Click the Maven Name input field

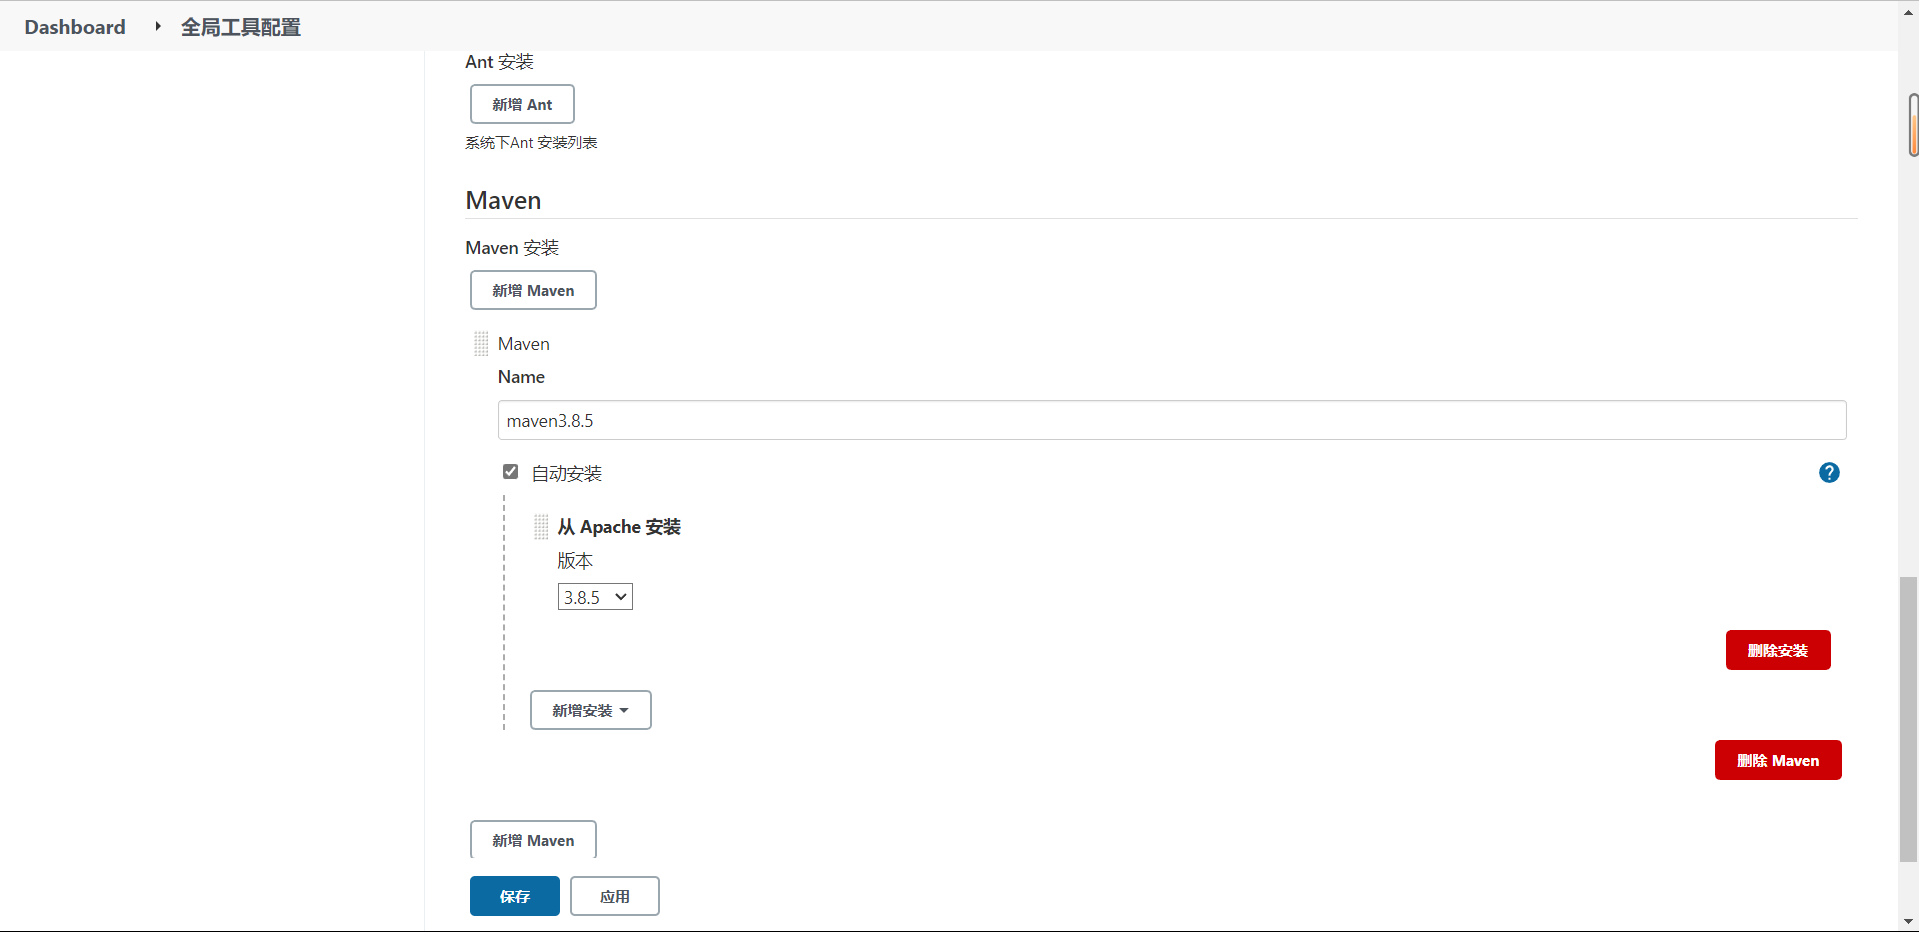coord(1171,420)
